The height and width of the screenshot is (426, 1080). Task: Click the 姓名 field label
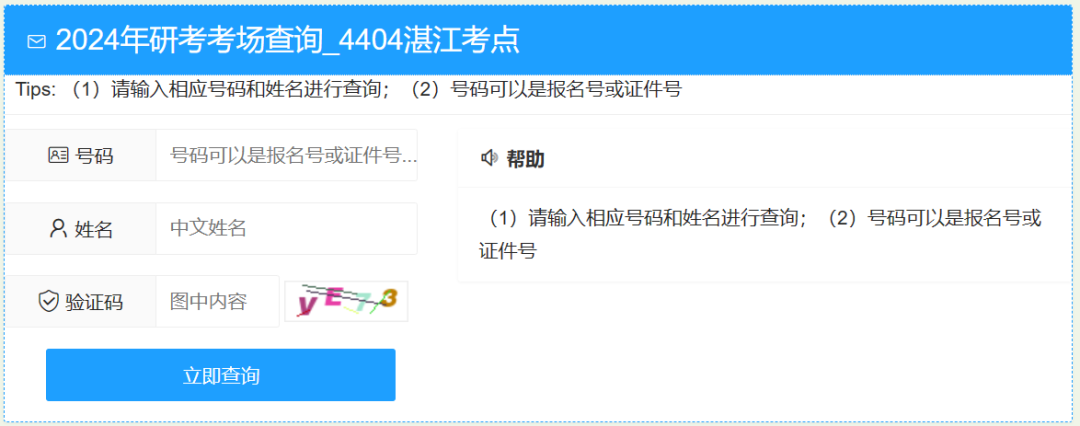(94, 229)
